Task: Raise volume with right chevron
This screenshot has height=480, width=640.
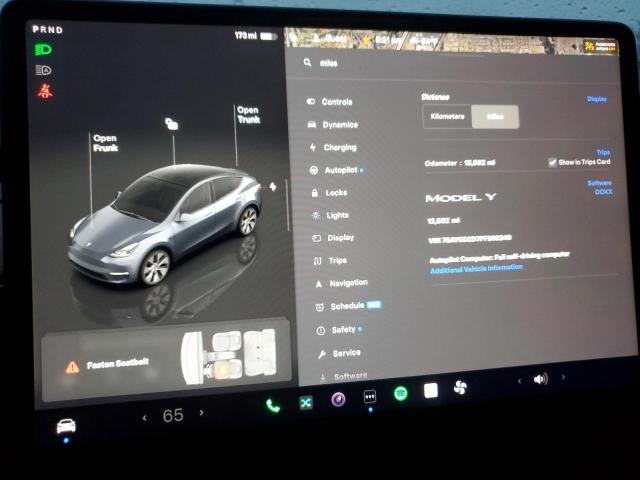Action: 563,377
